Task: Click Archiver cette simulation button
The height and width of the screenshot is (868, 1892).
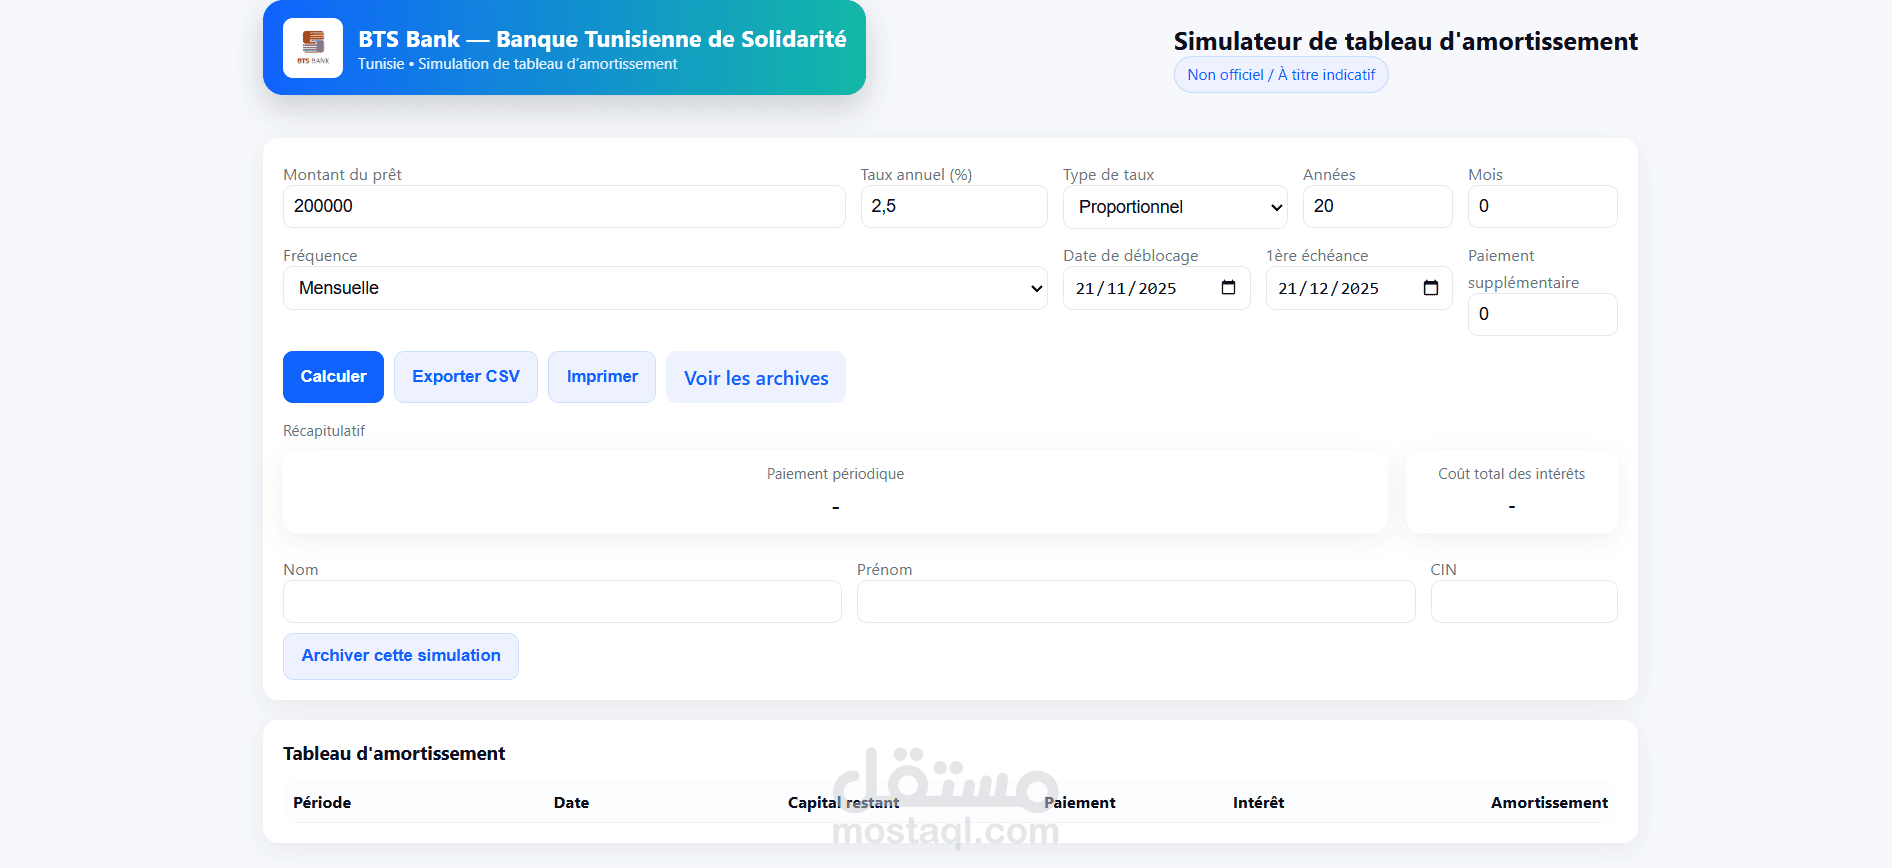Action: (x=401, y=656)
